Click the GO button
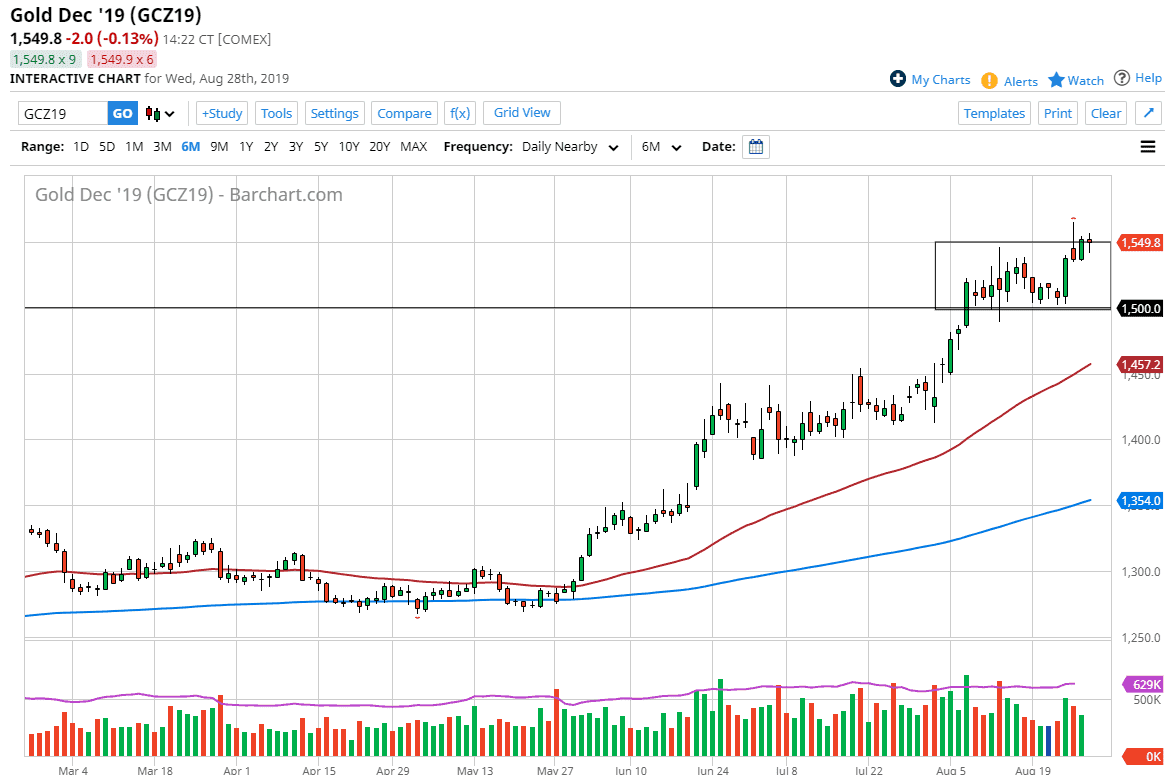Screen dimensions: 1171x775 (122, 113)
